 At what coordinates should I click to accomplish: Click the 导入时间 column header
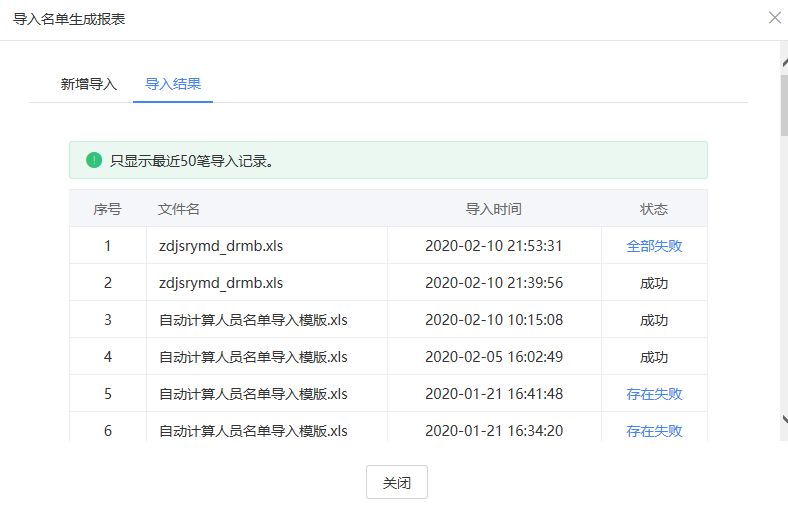point(494,209)
